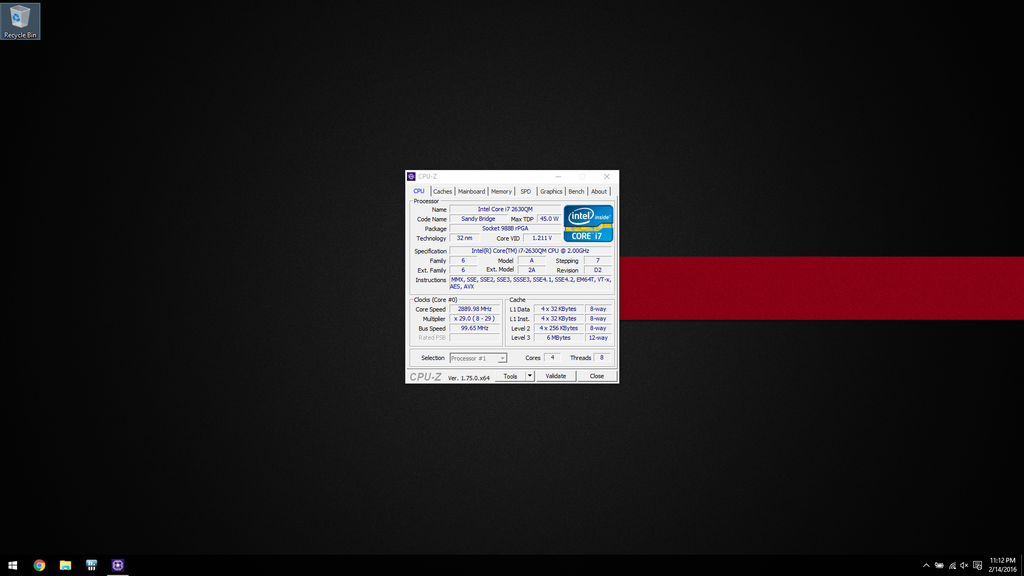Open the Wi-Fi network tray icon

pos(952,566)
